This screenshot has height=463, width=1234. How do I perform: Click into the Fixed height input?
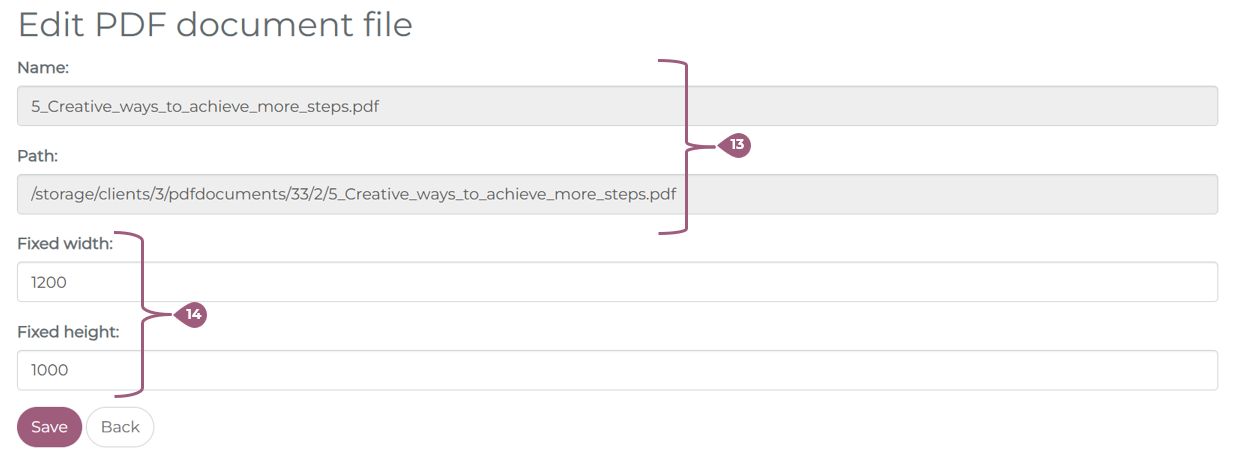coord(617,370)
